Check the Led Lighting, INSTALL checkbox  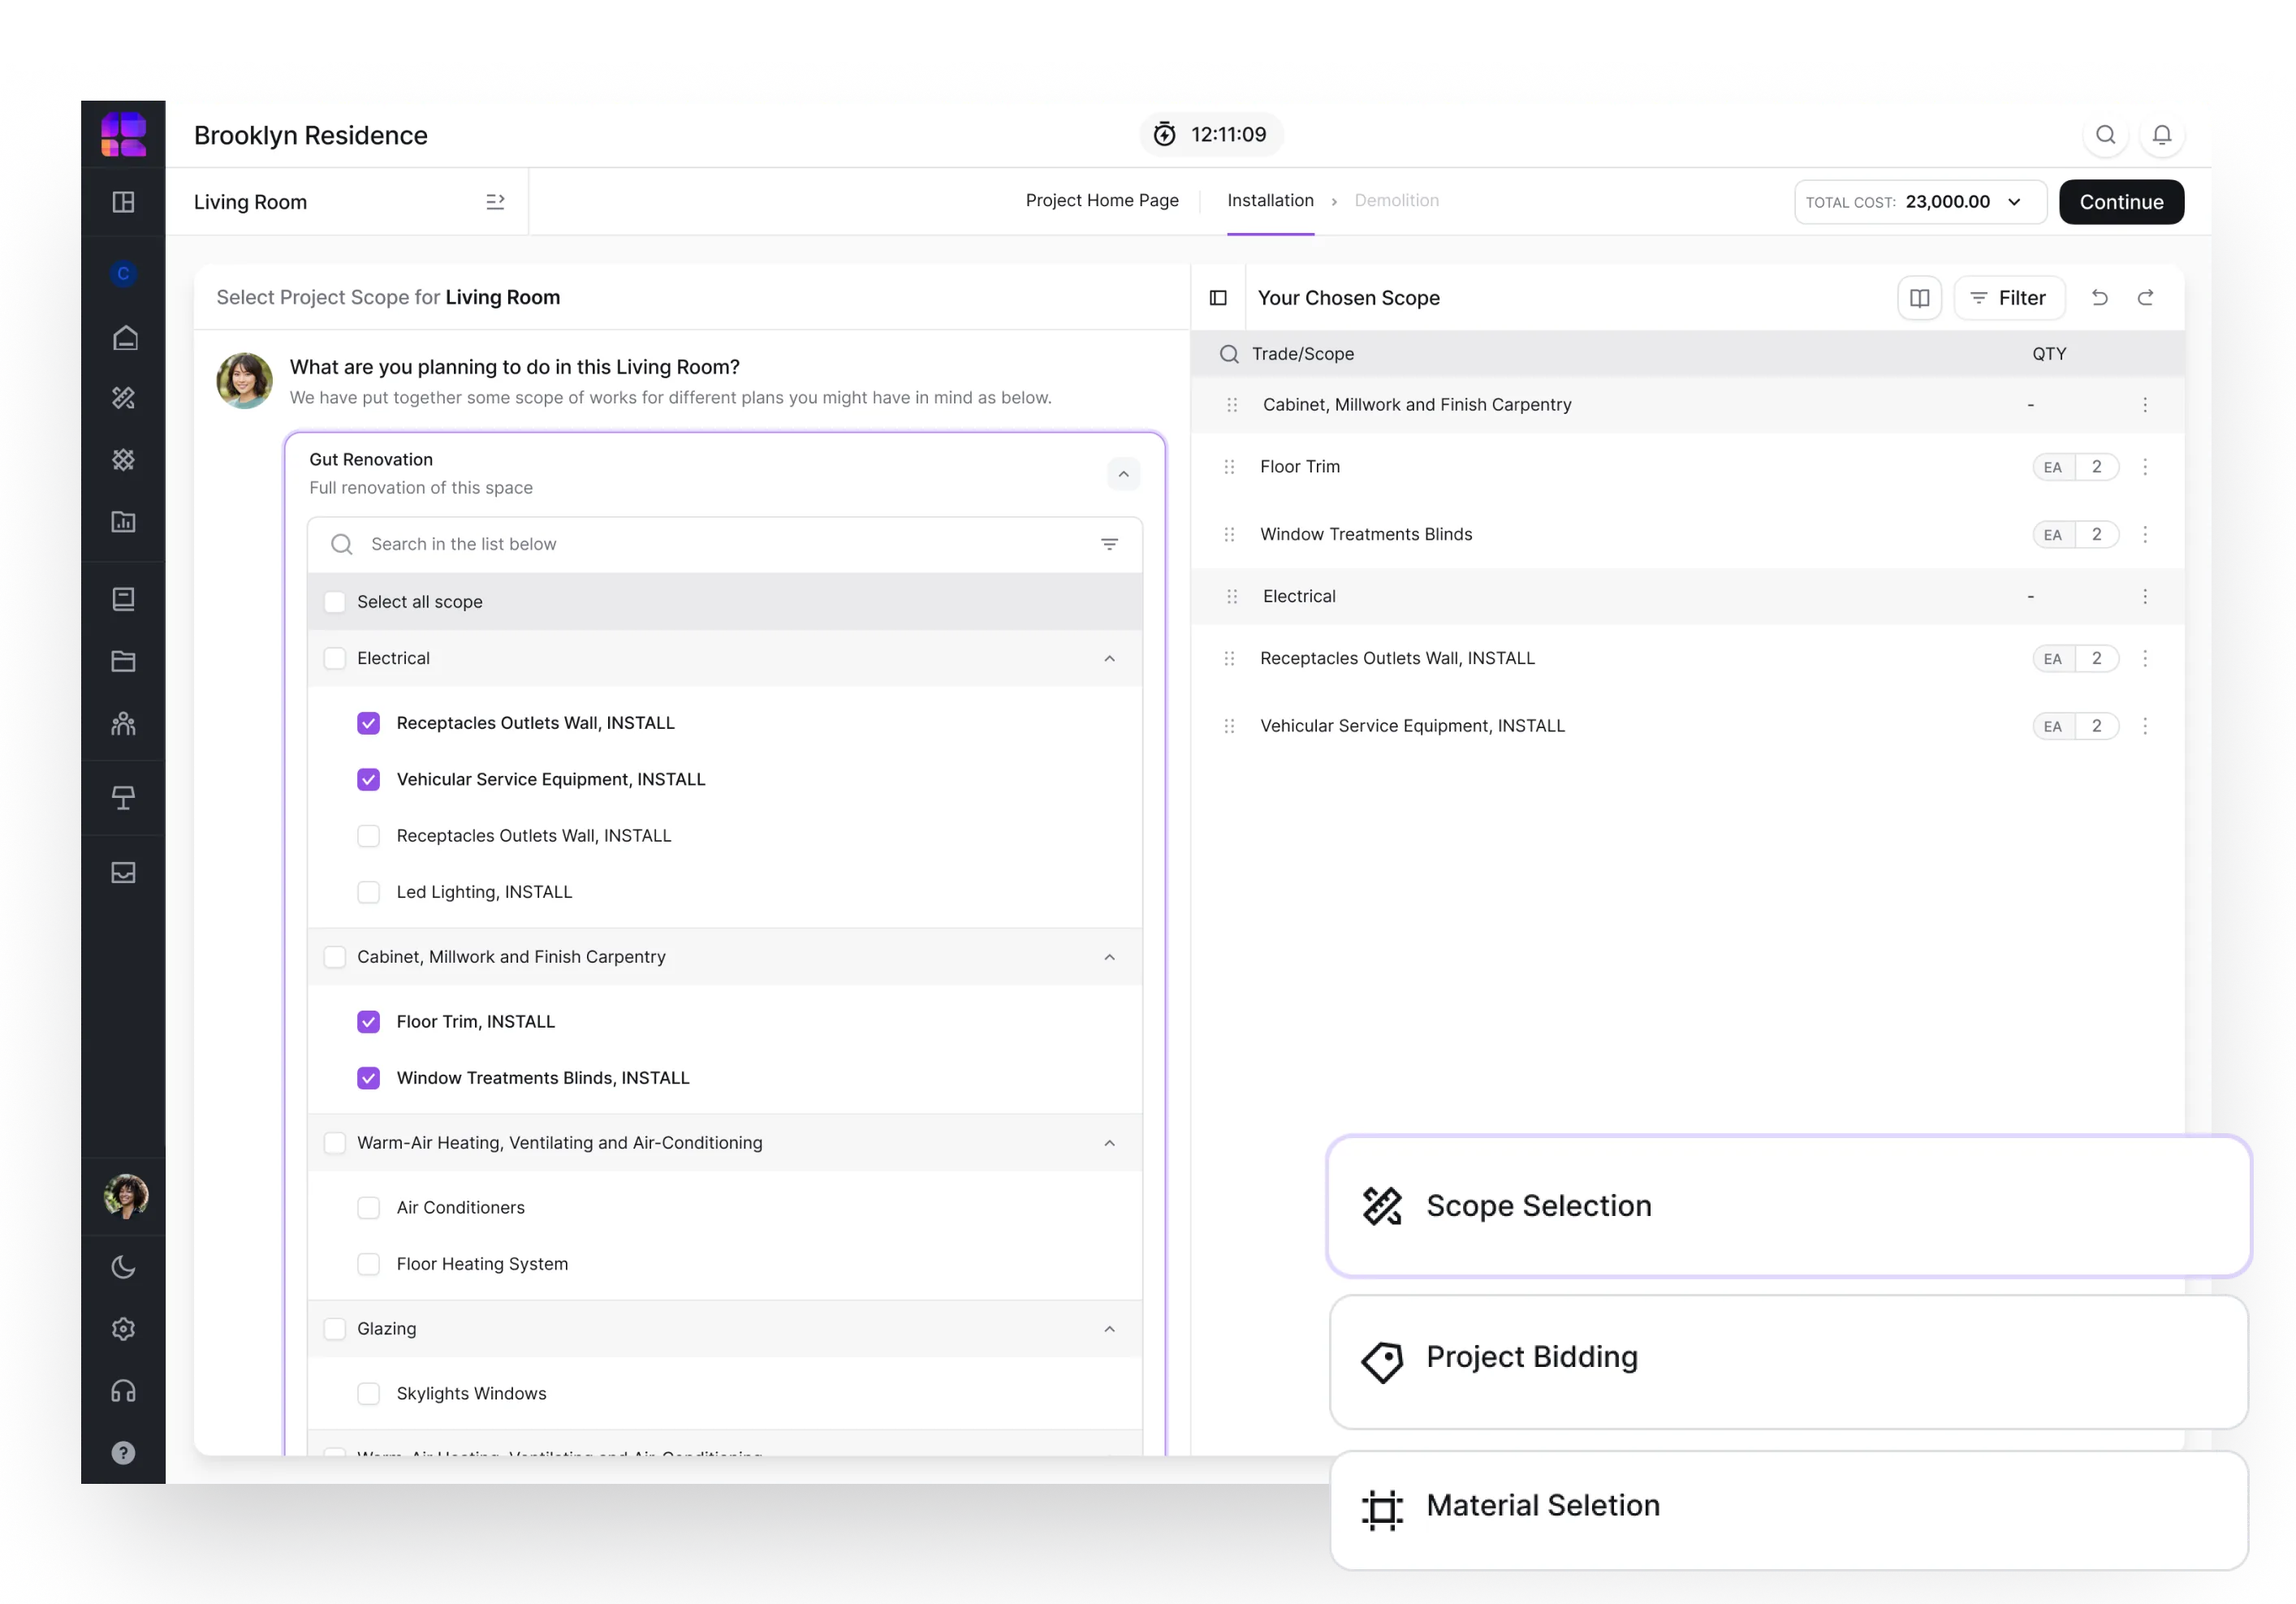[x=368, y=892]
